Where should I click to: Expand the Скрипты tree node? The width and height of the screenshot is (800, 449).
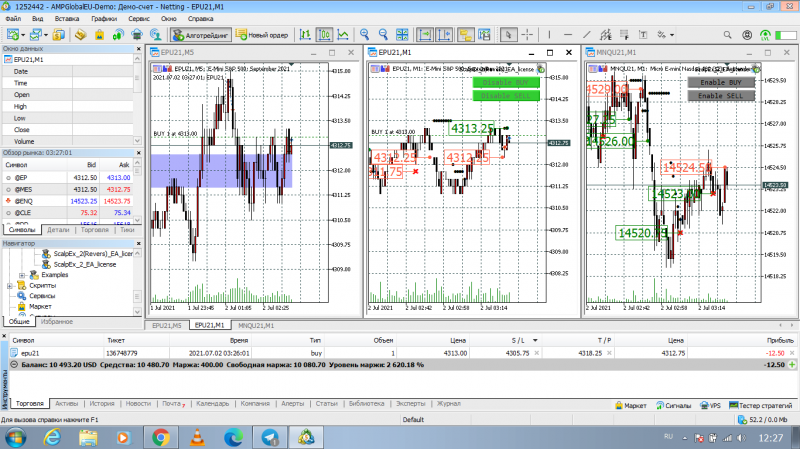pos(10,286)
